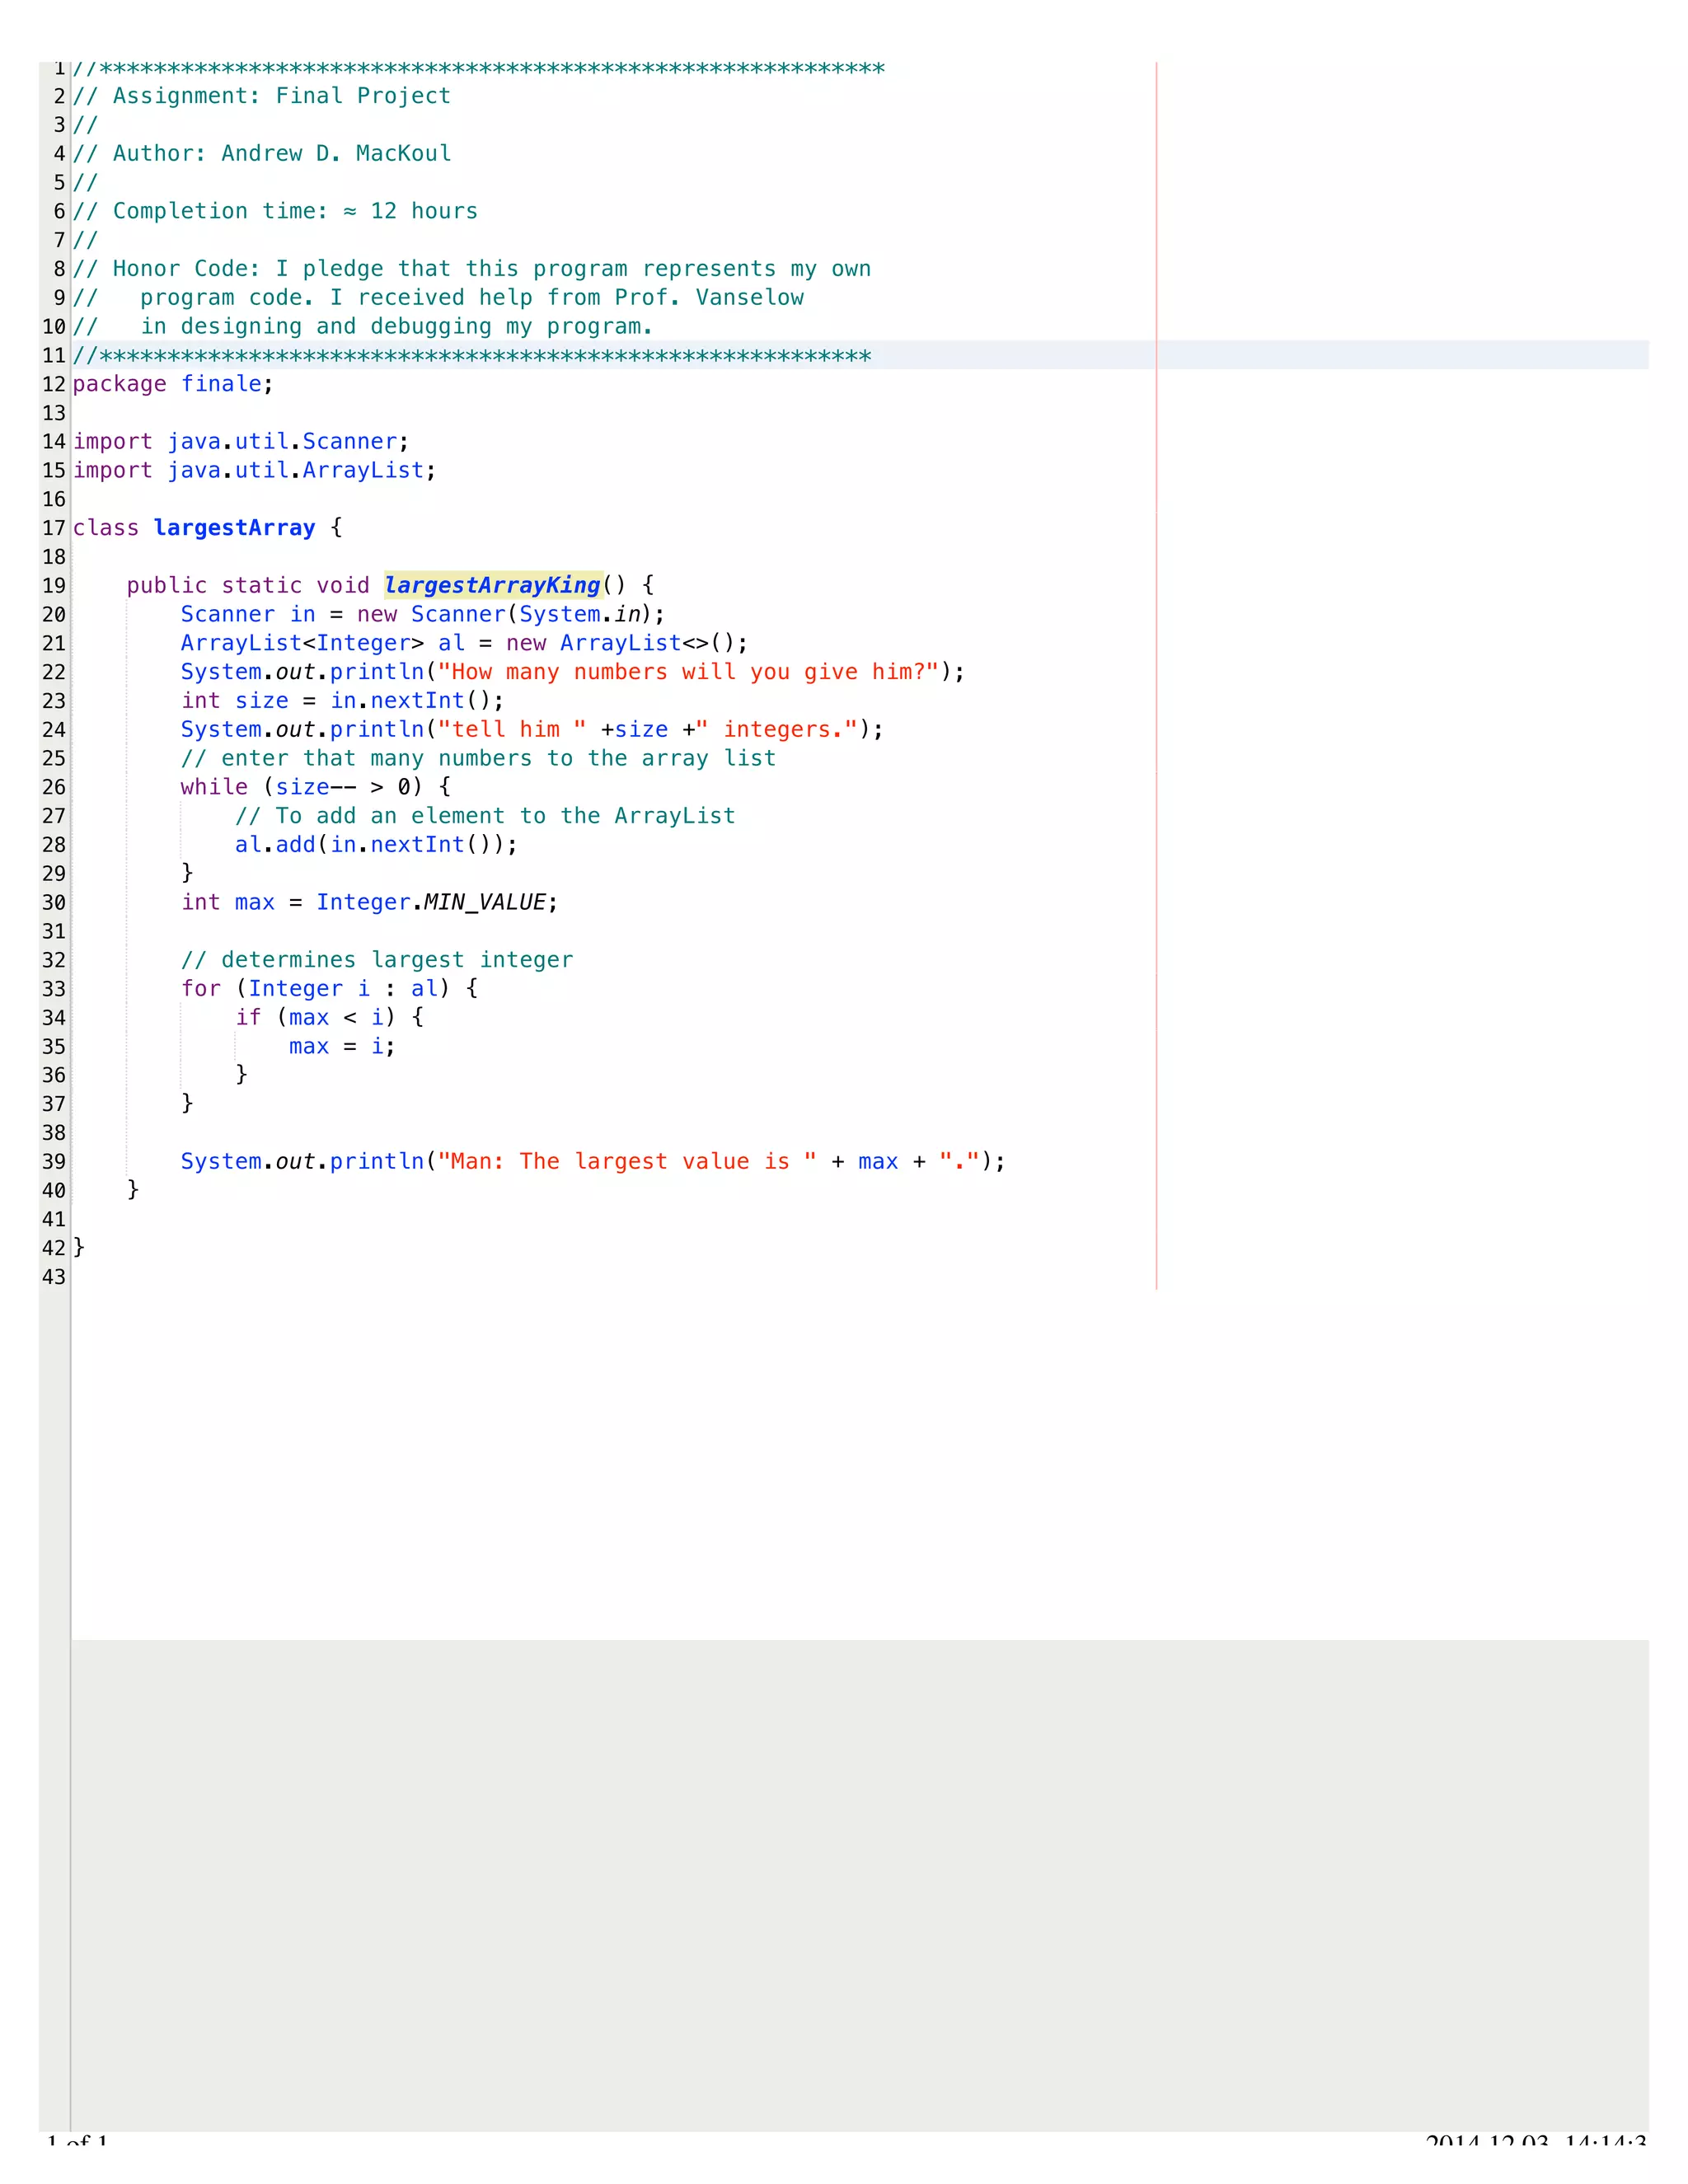The width and height of the screenshot is (1688, 2184).
Task: Click string "How many numbers will you give him?"
Action: 688,672
